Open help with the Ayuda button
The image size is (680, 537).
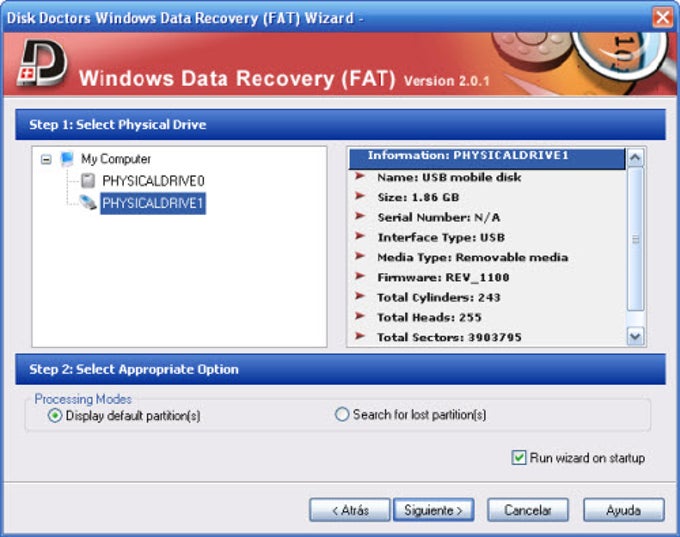624,510
